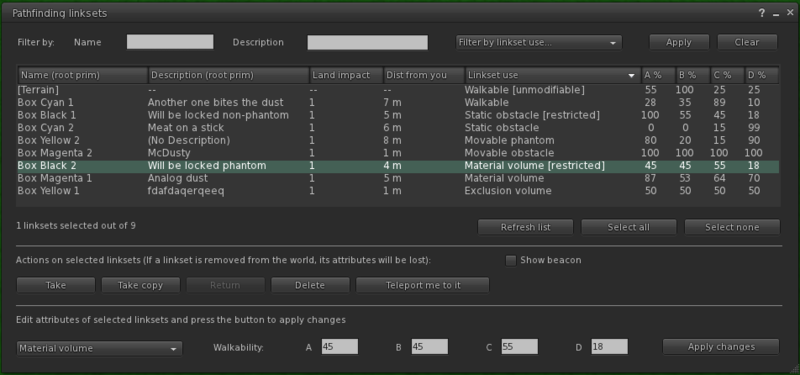Click the Refresh list button
This screenshot has width=800, height=375.
click(526, 227)
